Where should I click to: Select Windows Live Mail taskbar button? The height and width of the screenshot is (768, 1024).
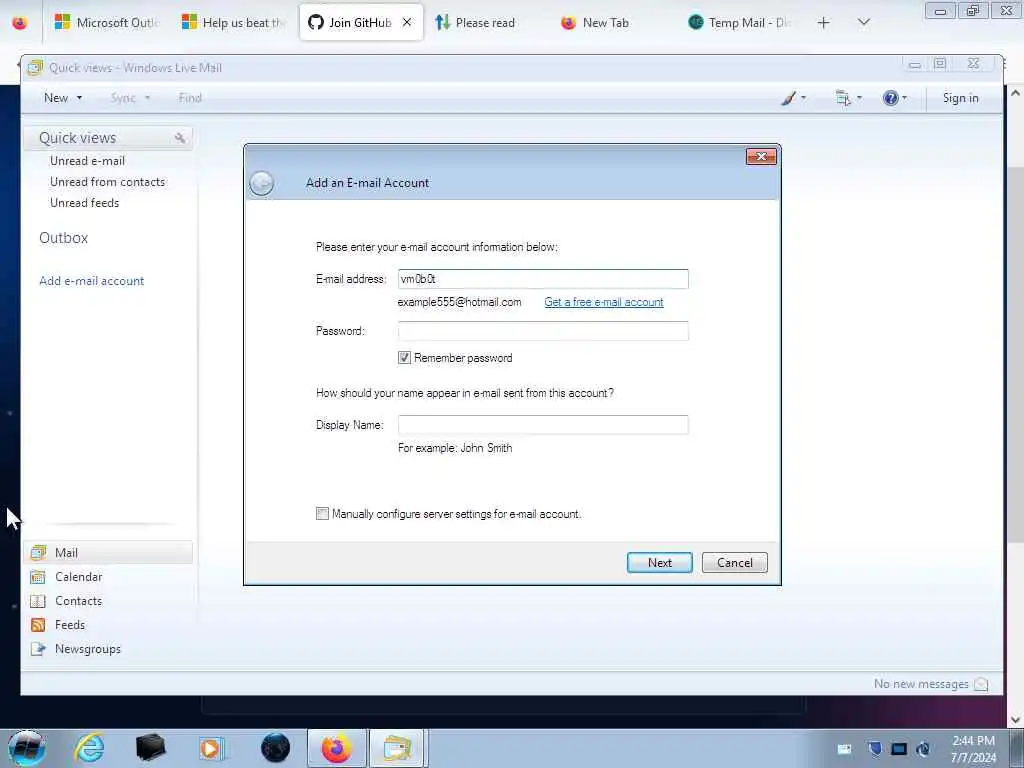click(398, 748)
